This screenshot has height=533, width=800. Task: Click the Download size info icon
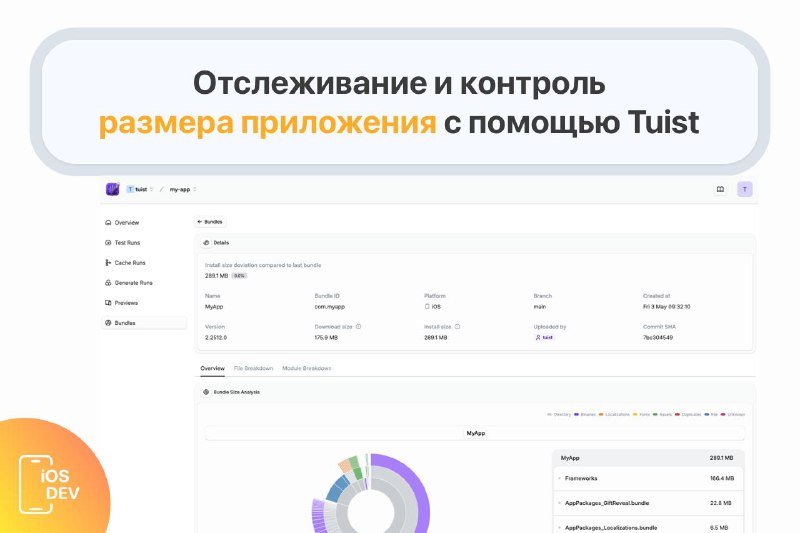[x=358, y=326]
